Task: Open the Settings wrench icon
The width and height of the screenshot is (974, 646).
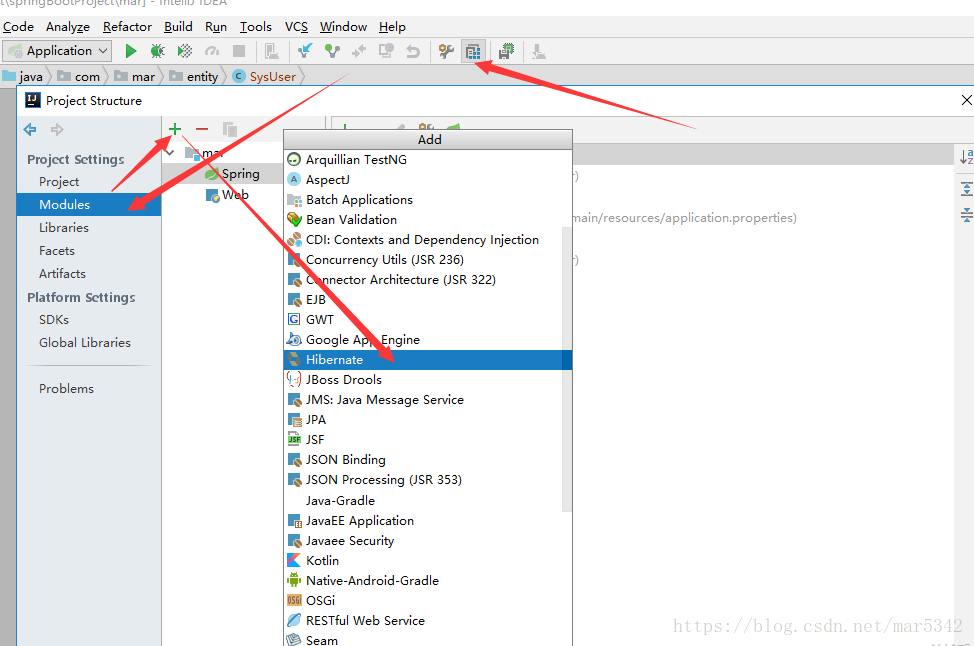Action: pyautogui.click(x=445, y=51)
